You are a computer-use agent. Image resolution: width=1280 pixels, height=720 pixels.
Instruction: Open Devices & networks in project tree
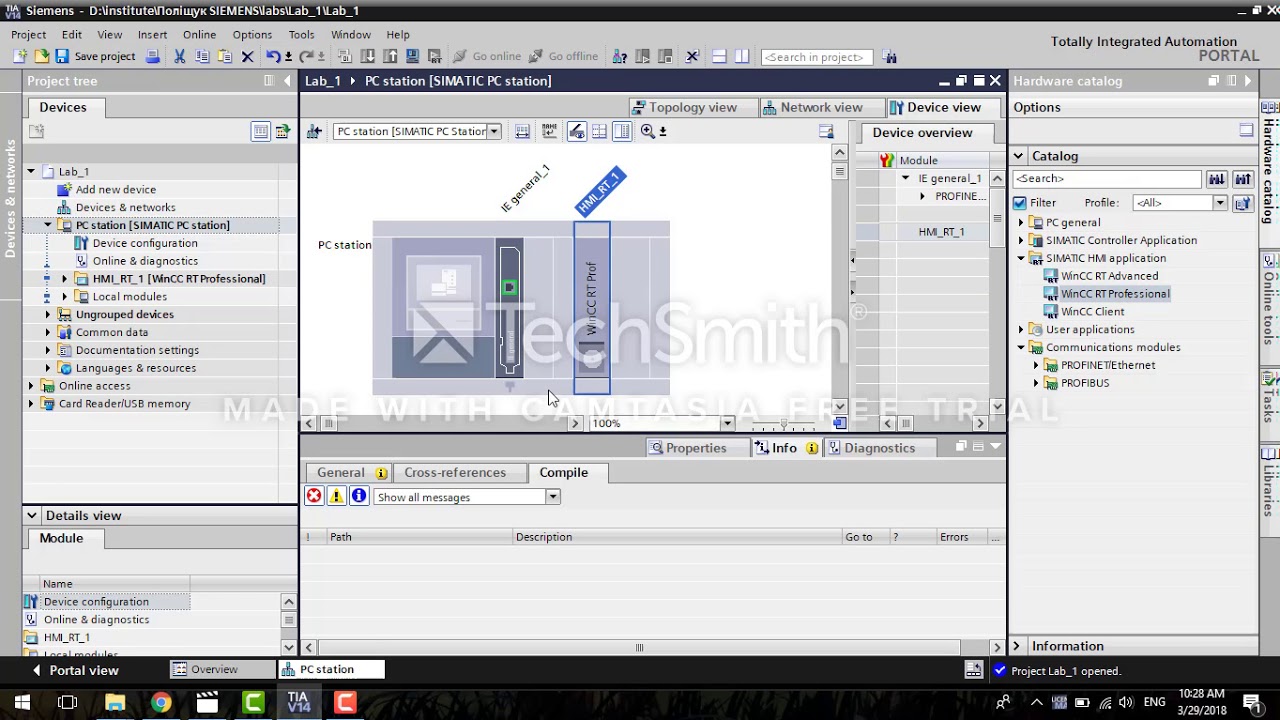pyautogui.click(x=125, y=207)
